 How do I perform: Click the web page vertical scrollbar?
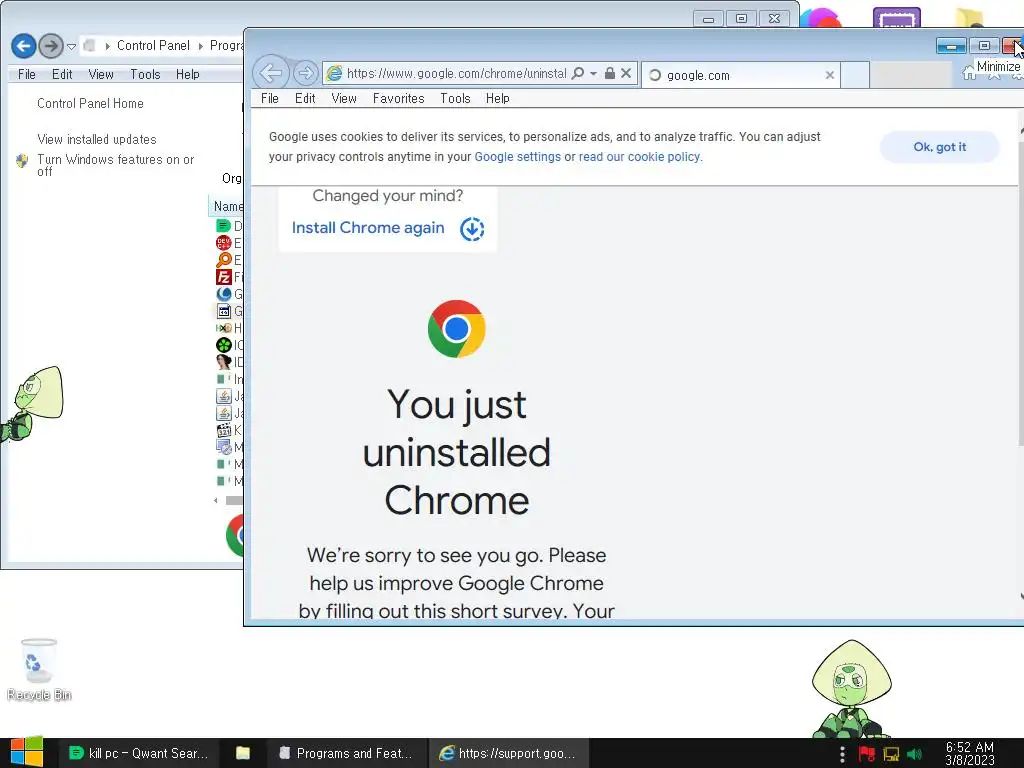coord(1021,294)
